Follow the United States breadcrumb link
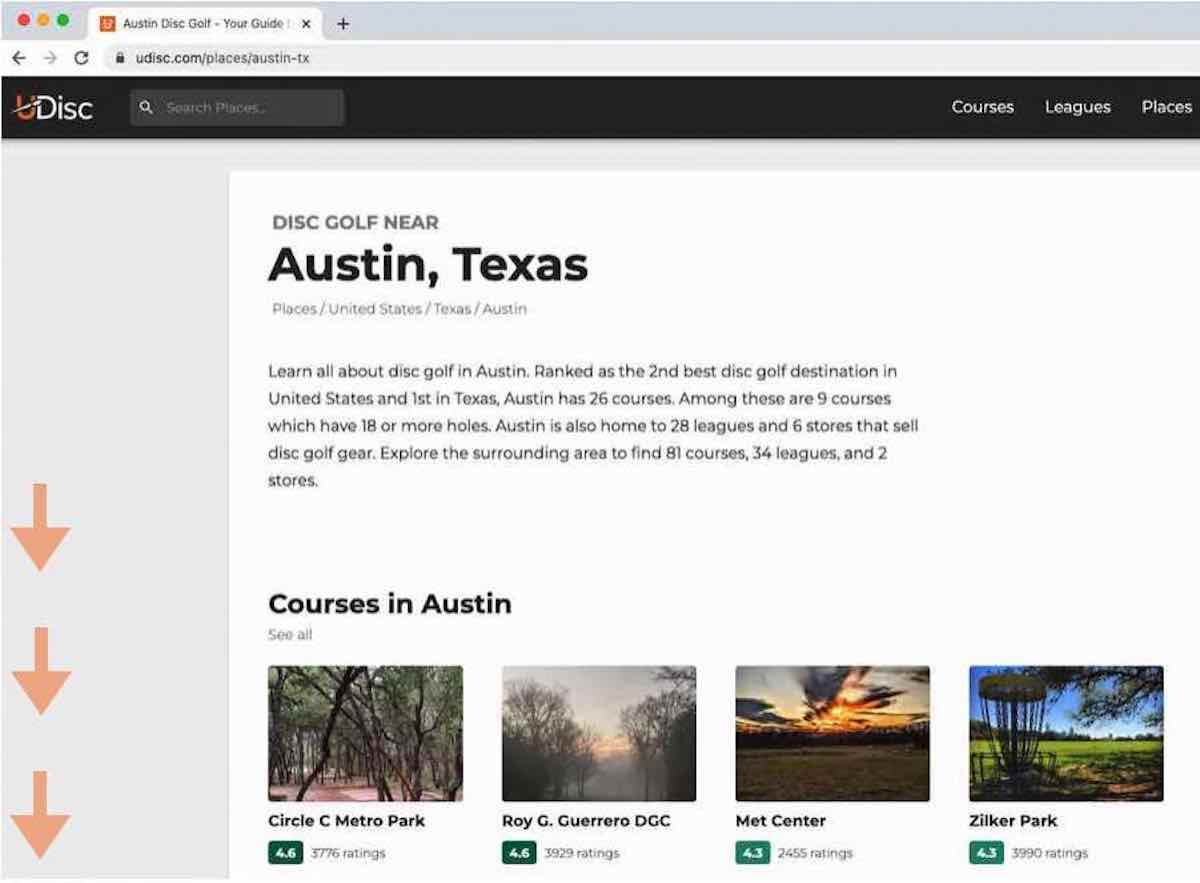This screenshot has height=883, width=1200. (x=375, y=309)
